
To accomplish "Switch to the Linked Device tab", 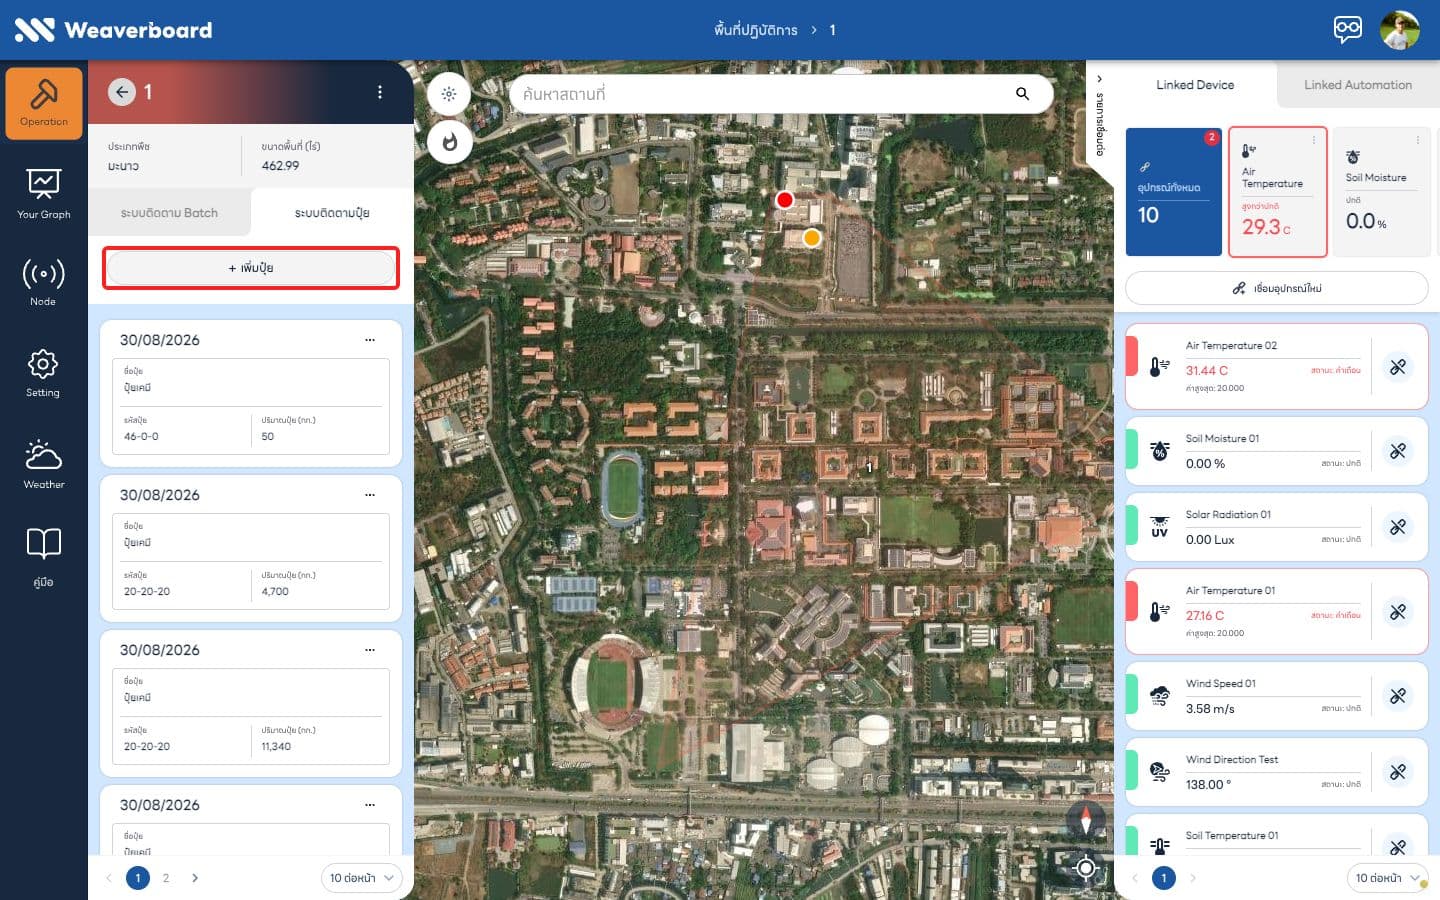I will (x=1195, y=85).
